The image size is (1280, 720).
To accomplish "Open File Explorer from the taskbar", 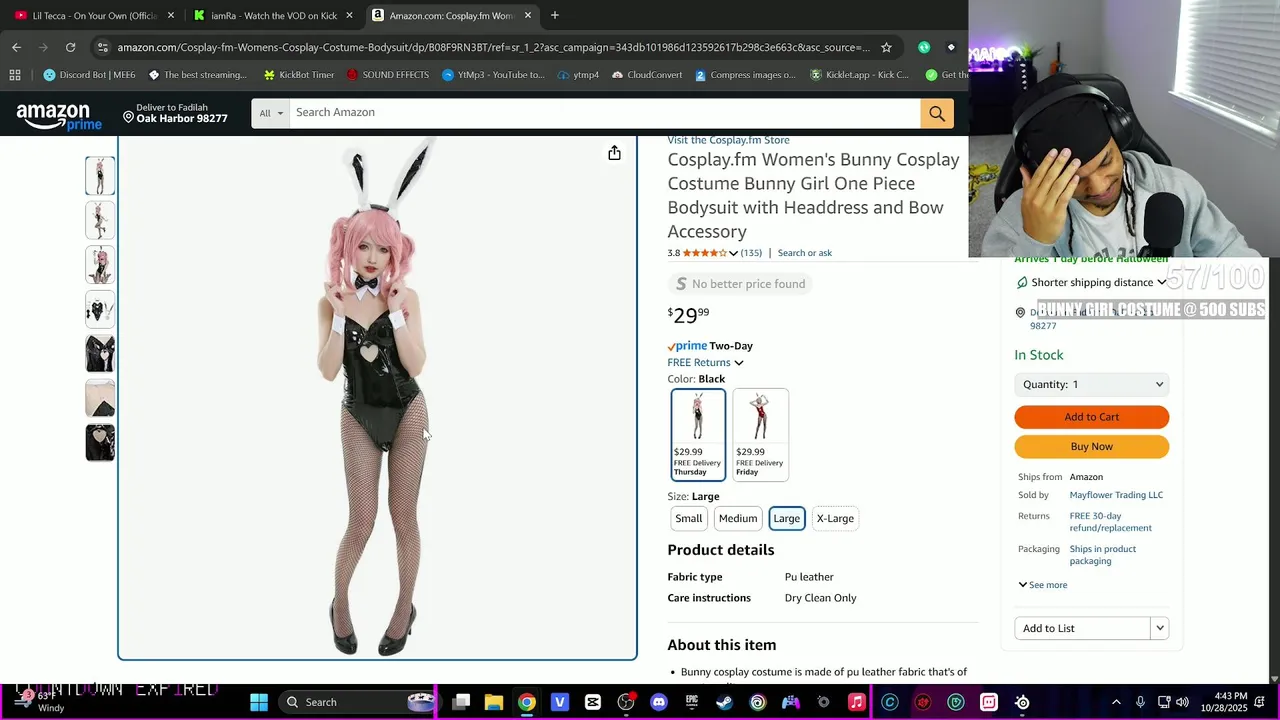I will [x=494, y=702].
